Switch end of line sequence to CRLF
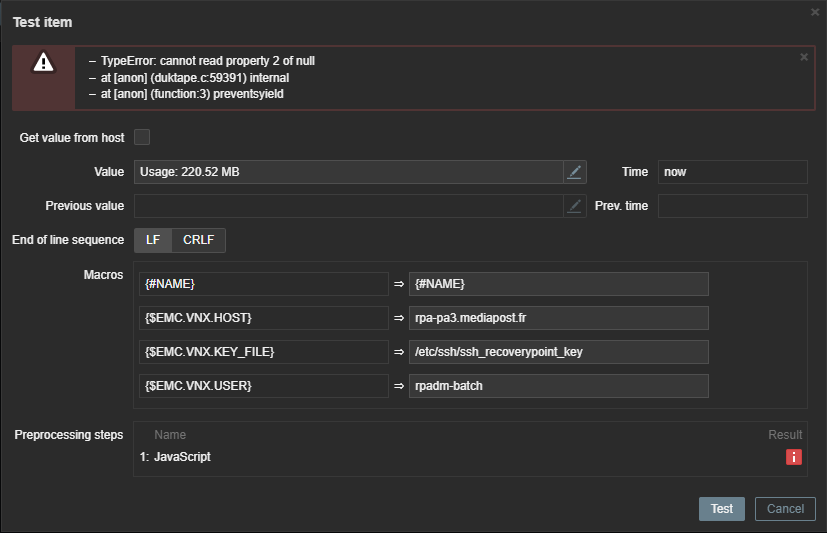The width and height of the screenshot is (827, 533). pos(199,240)
